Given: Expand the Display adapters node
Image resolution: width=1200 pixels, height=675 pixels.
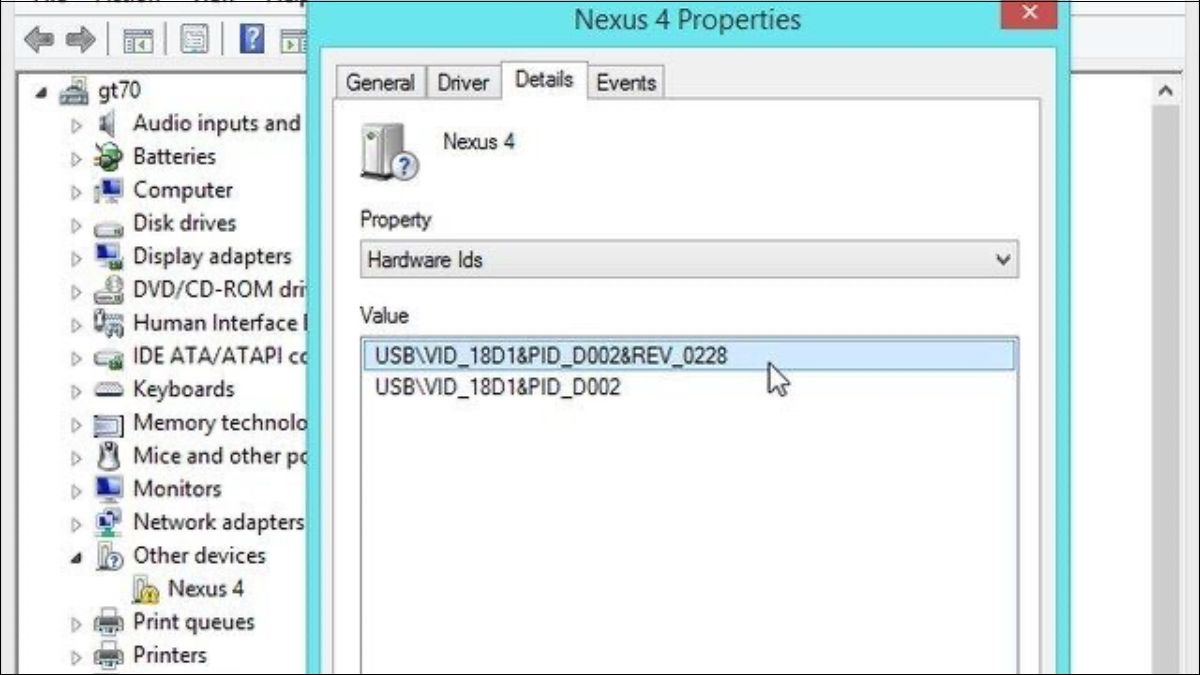Looking at the screenshot, I should pyautogui.click(x=77, y=258).
